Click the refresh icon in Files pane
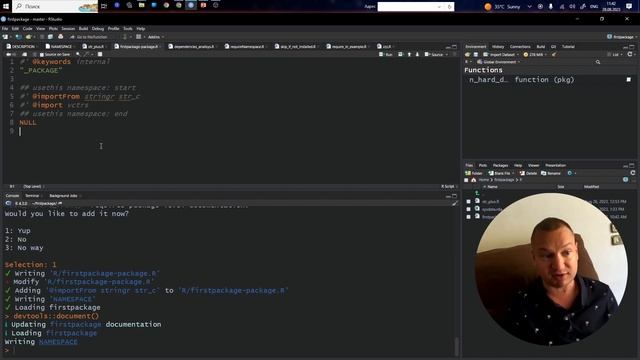 [x=632, y=173]
